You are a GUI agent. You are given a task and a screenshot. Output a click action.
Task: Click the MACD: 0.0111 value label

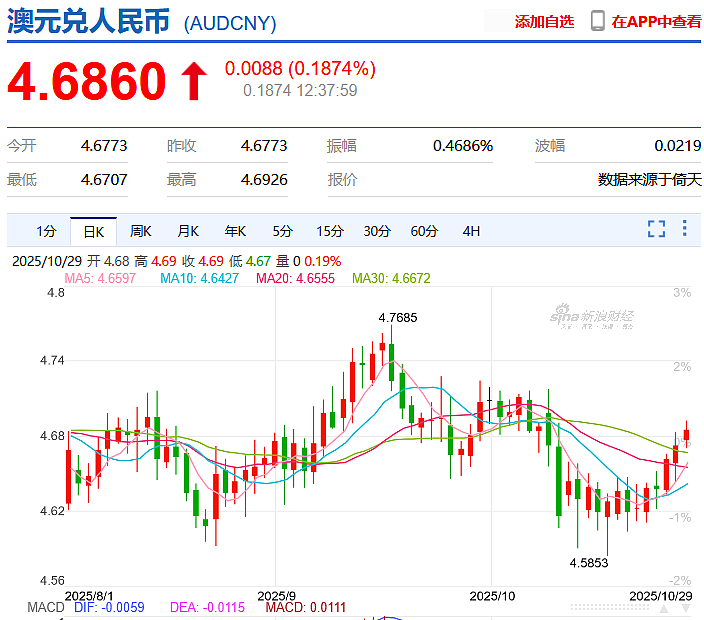(x=306, y=607)
